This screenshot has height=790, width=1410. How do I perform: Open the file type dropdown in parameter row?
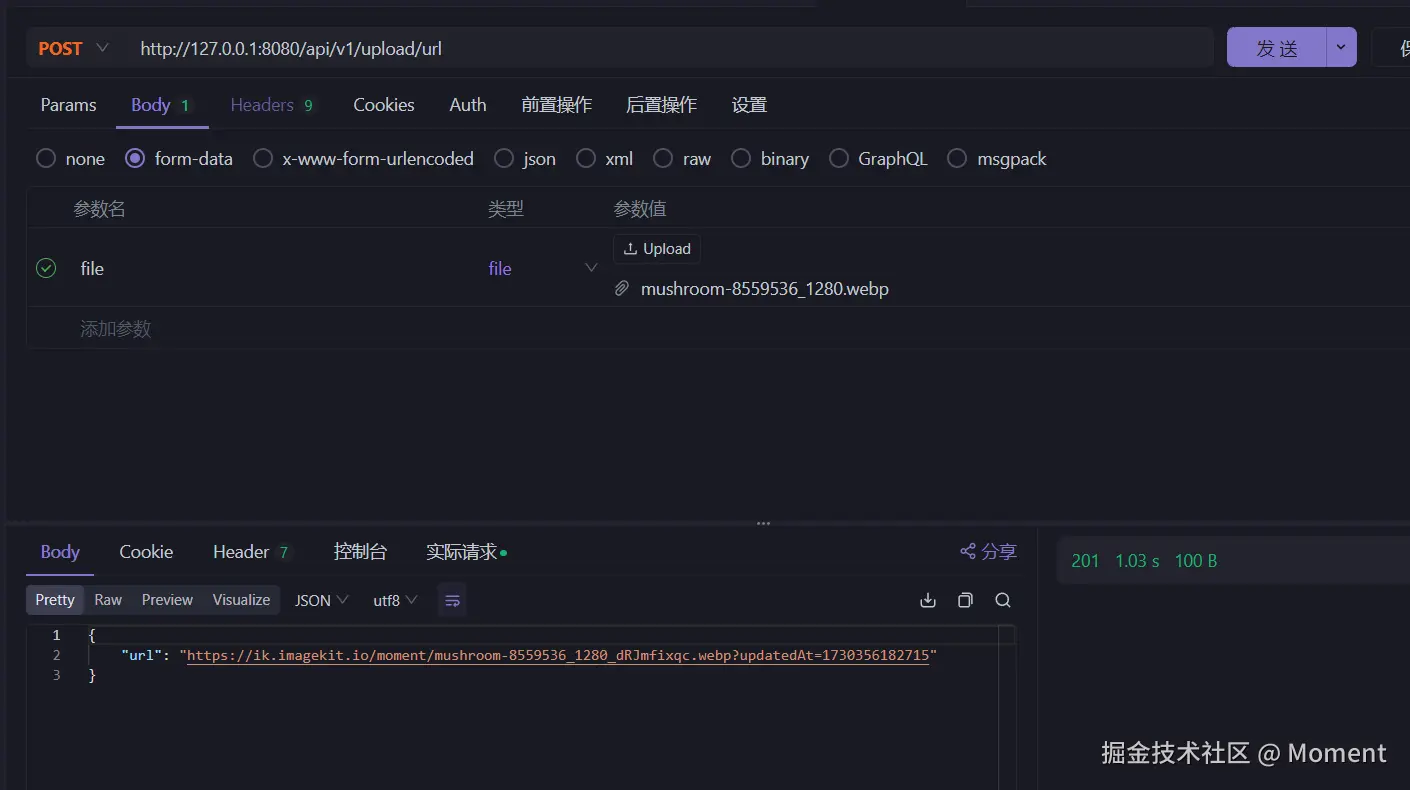pos(591,268)
